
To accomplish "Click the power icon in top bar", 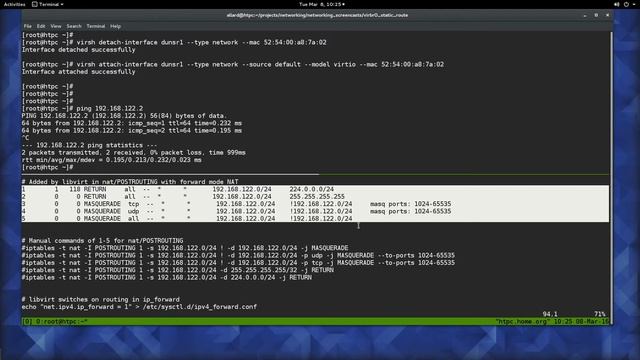I will (x=627, y=4).
